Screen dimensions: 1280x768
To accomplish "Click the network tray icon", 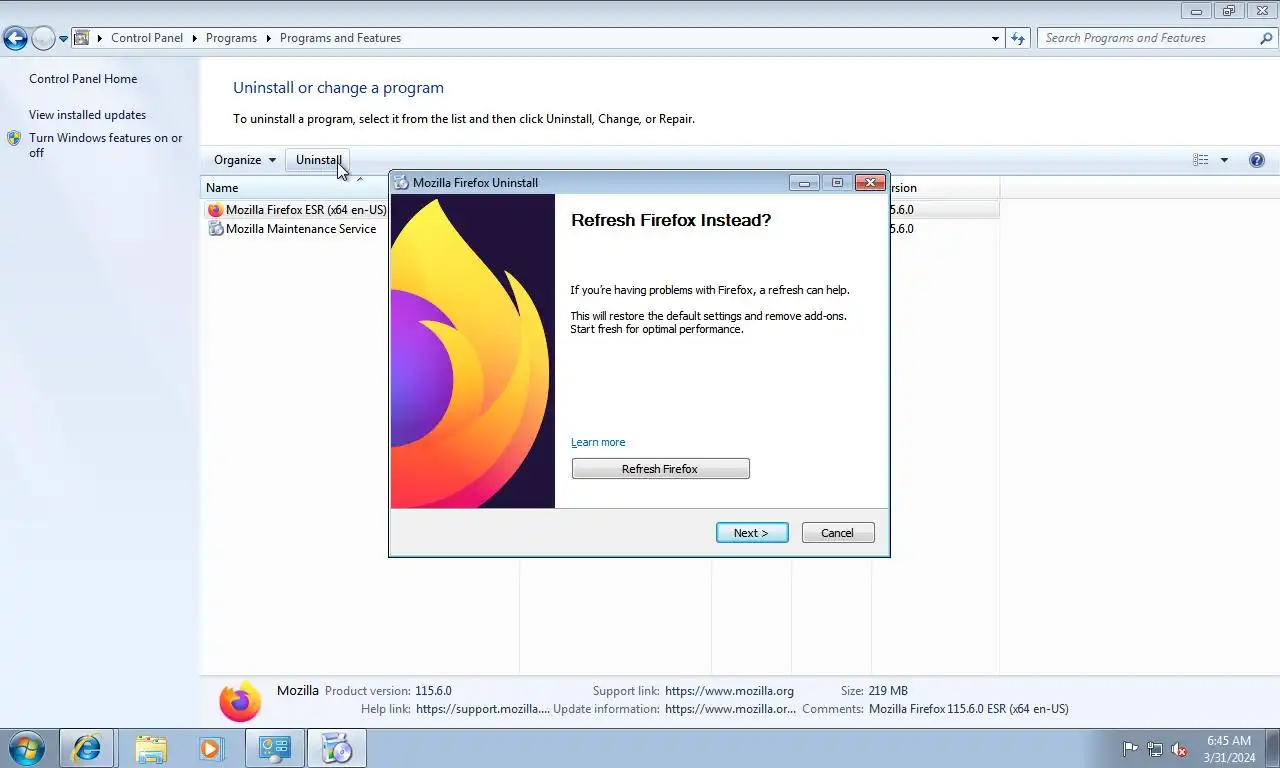I will tap(1155, 749).
